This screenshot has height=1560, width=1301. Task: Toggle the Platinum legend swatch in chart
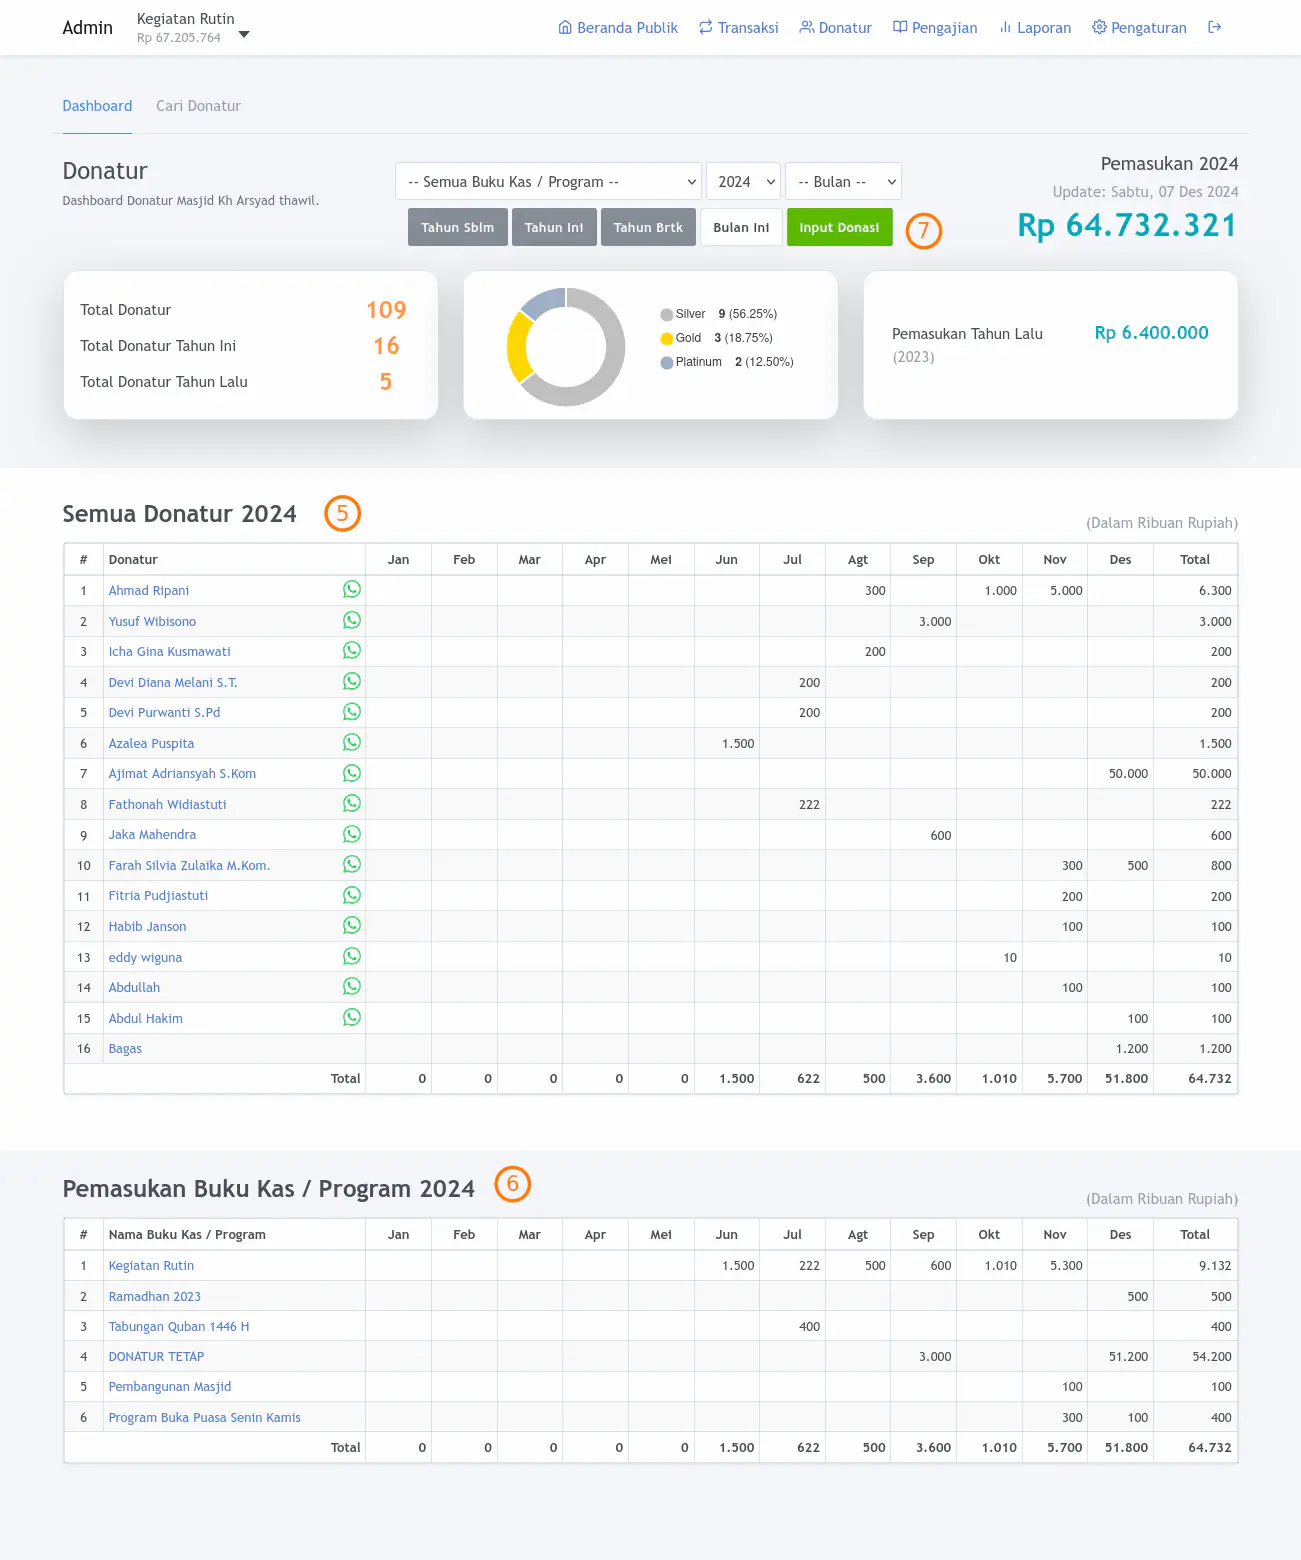(x=667, y=362)
